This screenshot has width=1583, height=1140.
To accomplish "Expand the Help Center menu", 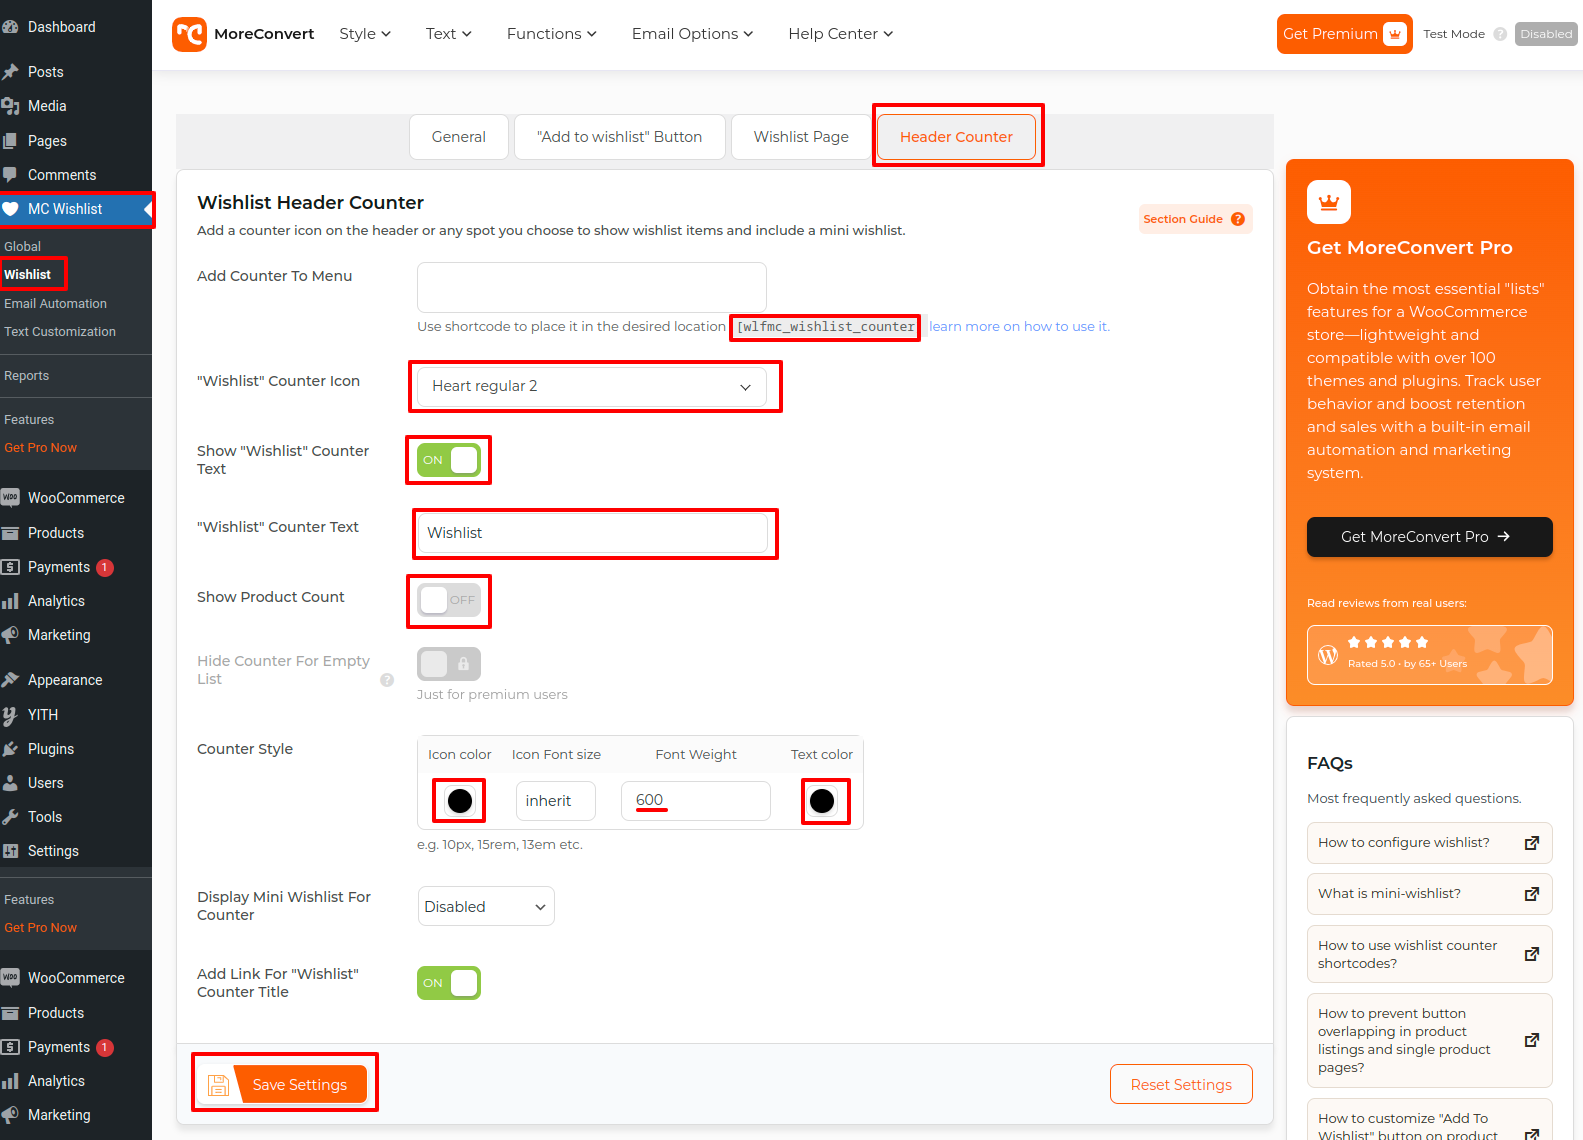I will click(840, 34).
